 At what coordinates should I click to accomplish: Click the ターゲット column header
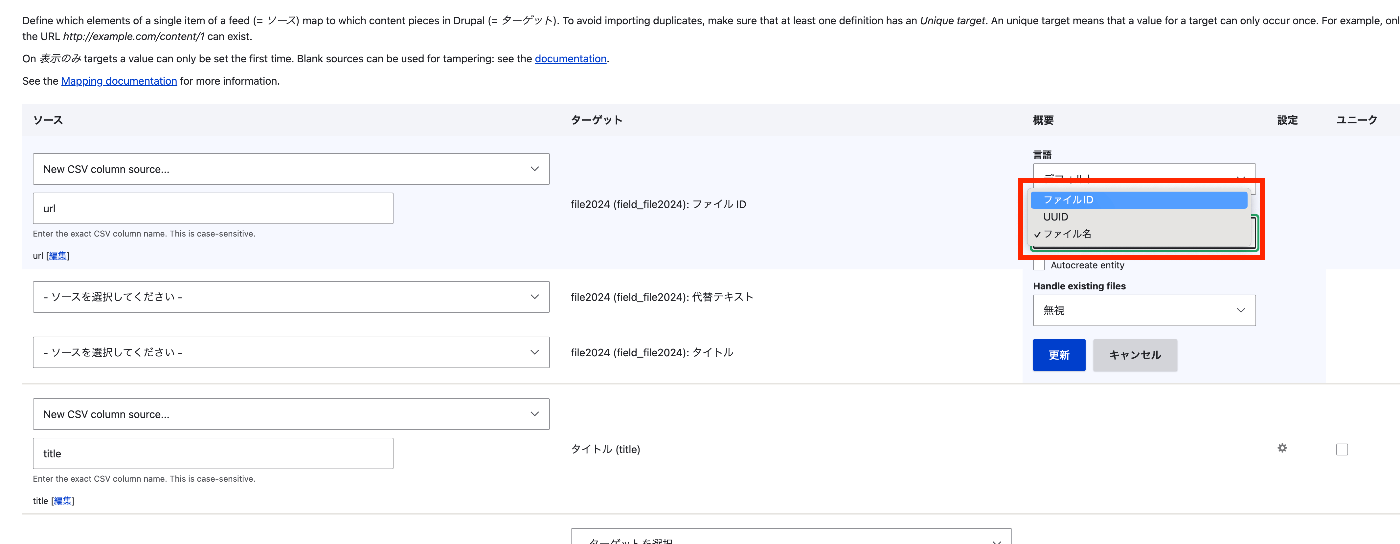[597, 120]
